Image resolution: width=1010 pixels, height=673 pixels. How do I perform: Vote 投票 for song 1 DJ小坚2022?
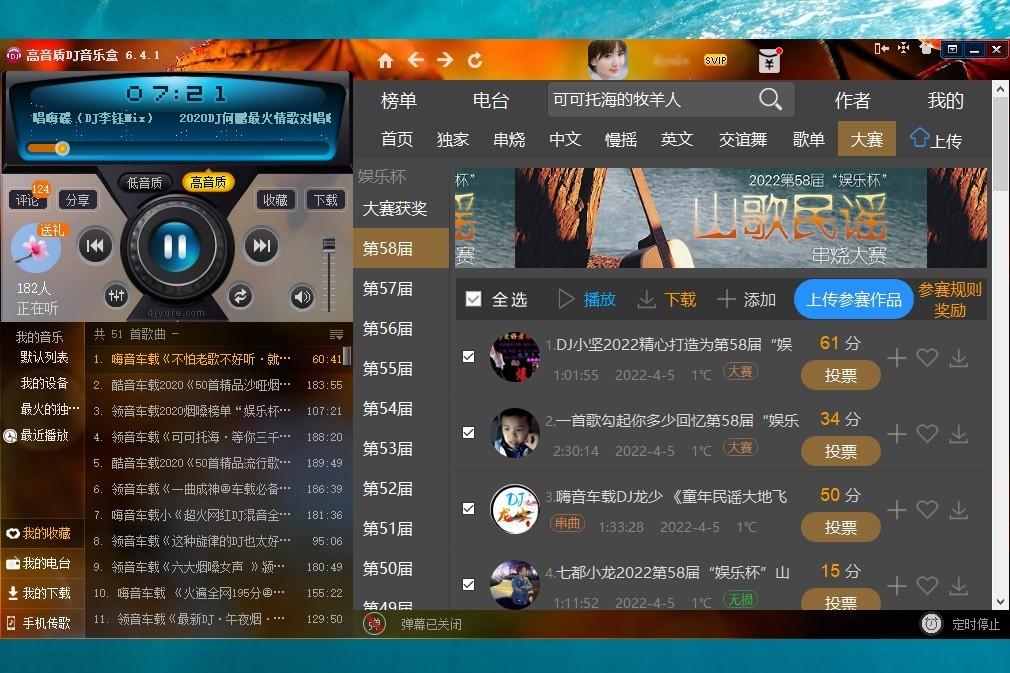coord(841,375)
